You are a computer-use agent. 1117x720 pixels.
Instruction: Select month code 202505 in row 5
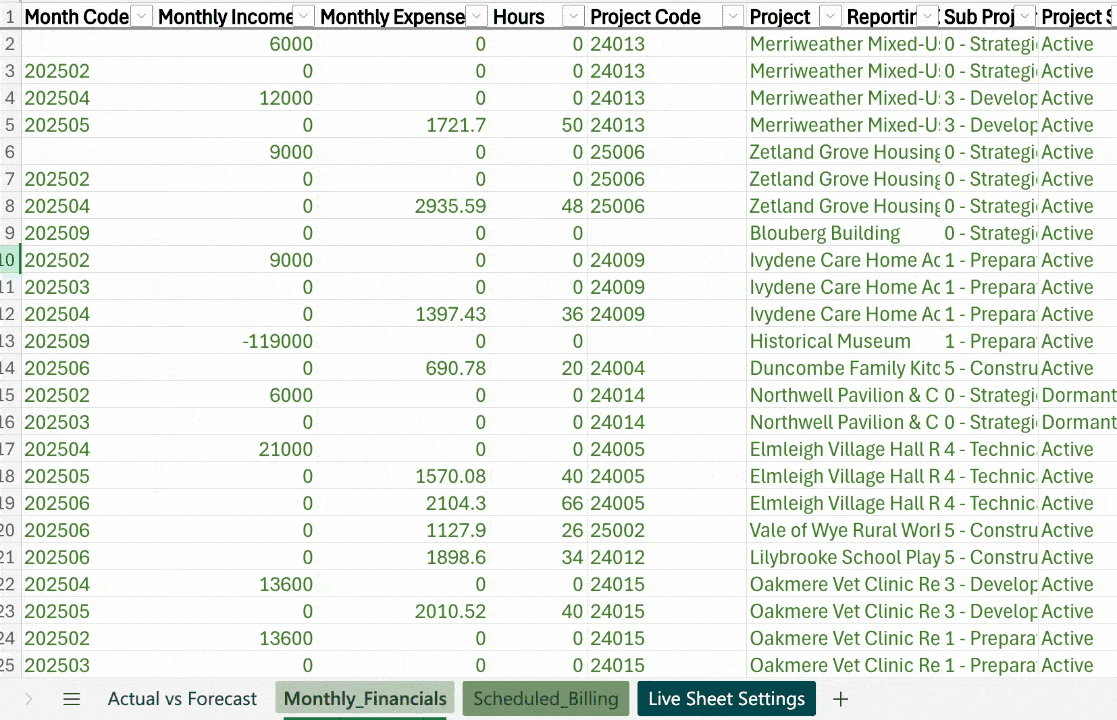(x=87, y=125)
